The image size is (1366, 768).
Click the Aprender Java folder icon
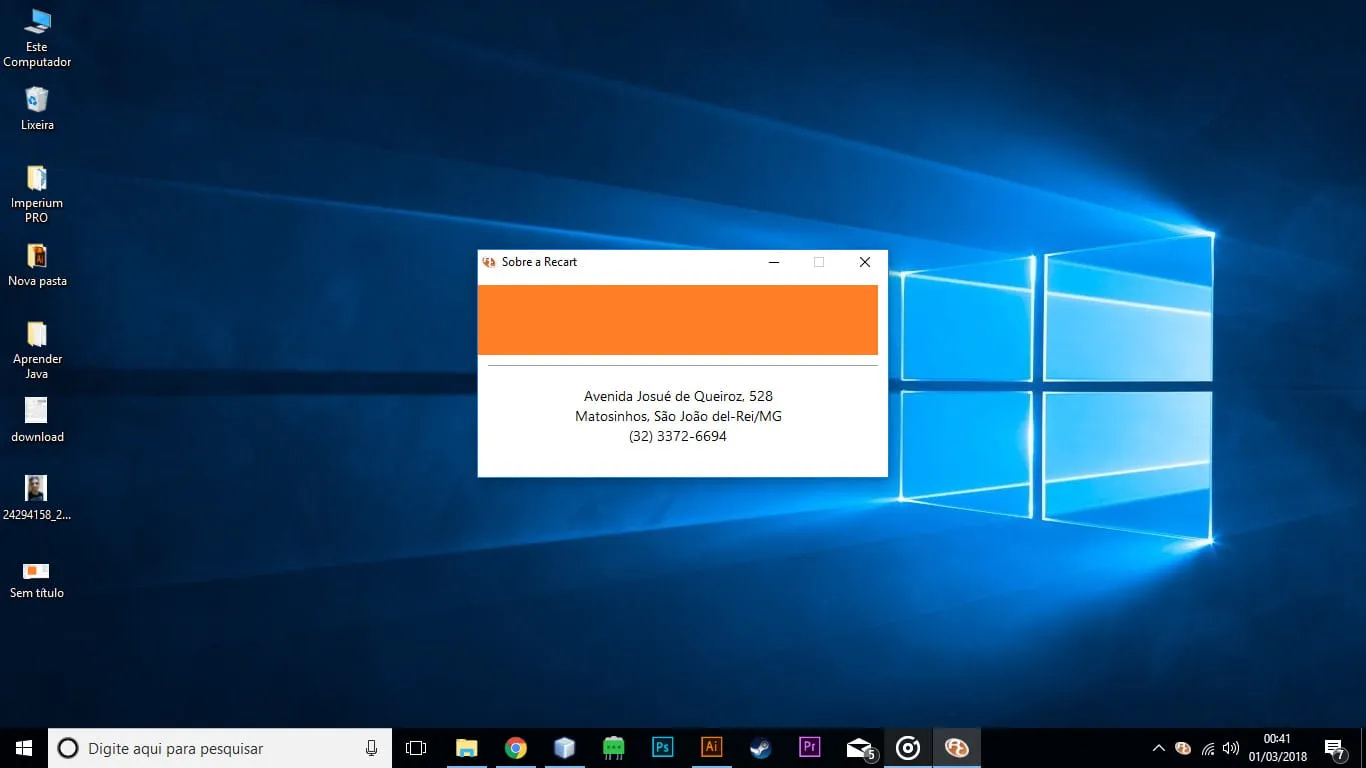[x=37, y=335]
